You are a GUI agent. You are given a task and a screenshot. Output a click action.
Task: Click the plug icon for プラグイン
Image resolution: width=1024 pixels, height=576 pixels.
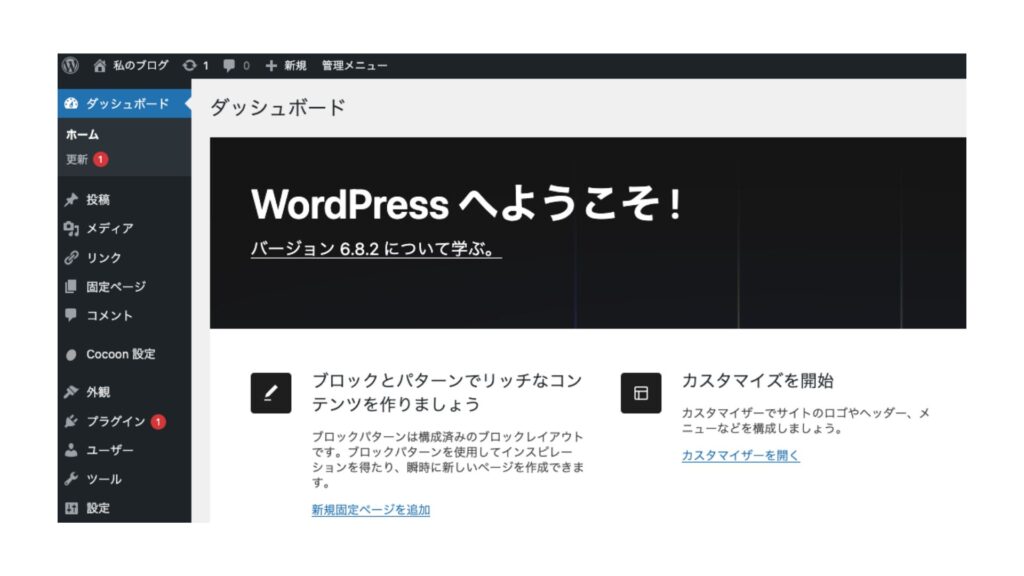71,421
